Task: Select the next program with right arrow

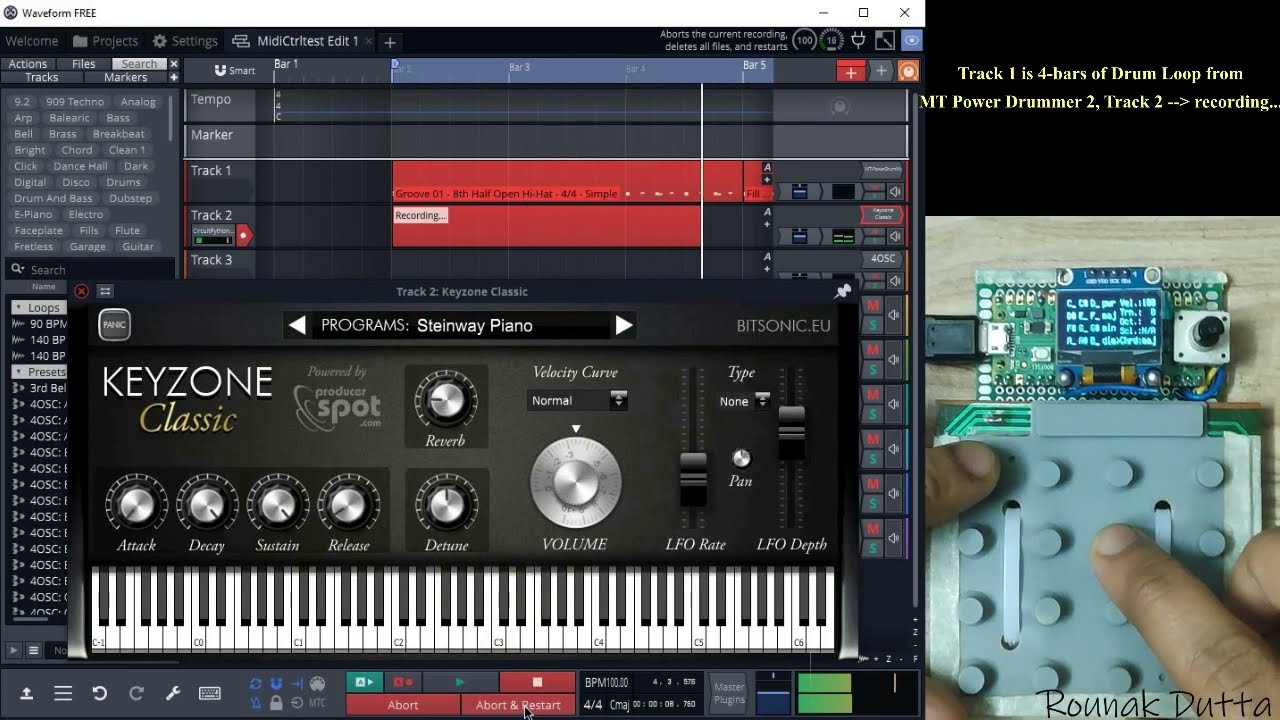Action: [x=624, y=325]
